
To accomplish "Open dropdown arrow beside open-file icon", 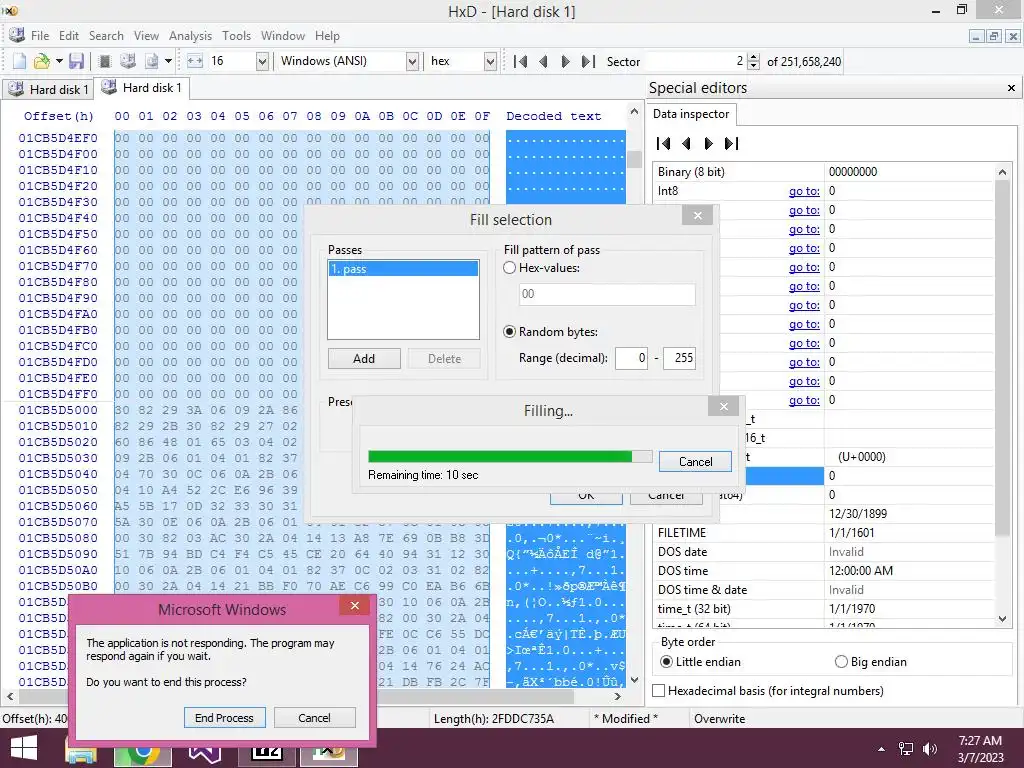I will pyautogui.click(x=59, y=61).
